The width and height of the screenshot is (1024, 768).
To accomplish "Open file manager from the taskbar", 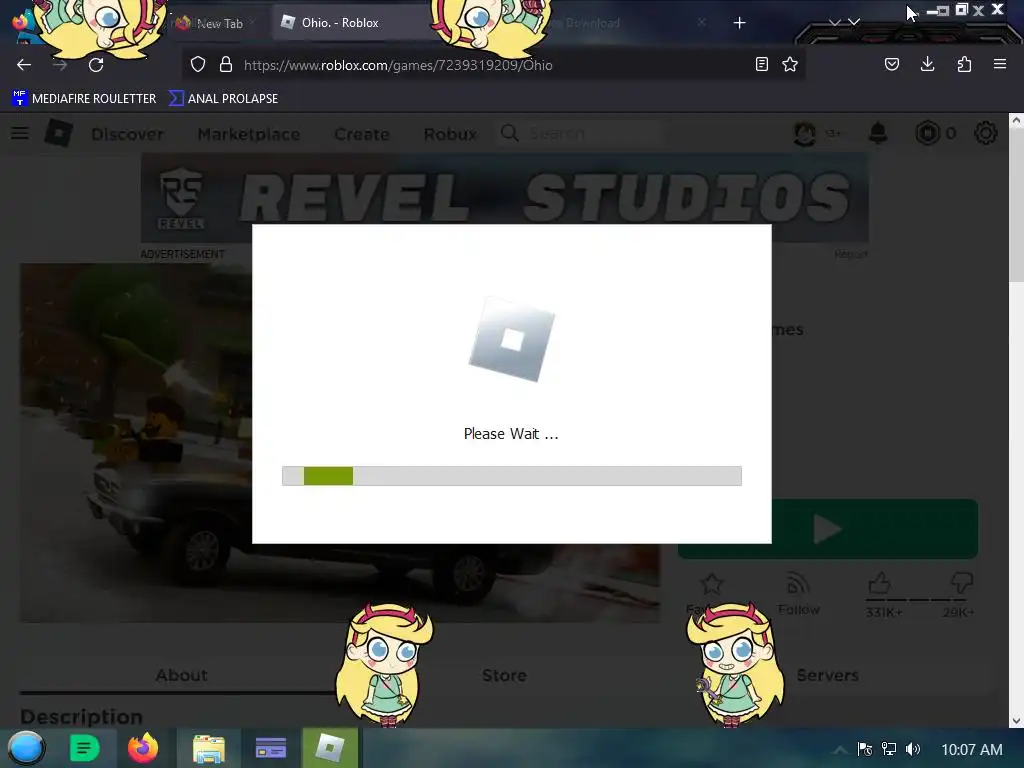I will [209, 748].
